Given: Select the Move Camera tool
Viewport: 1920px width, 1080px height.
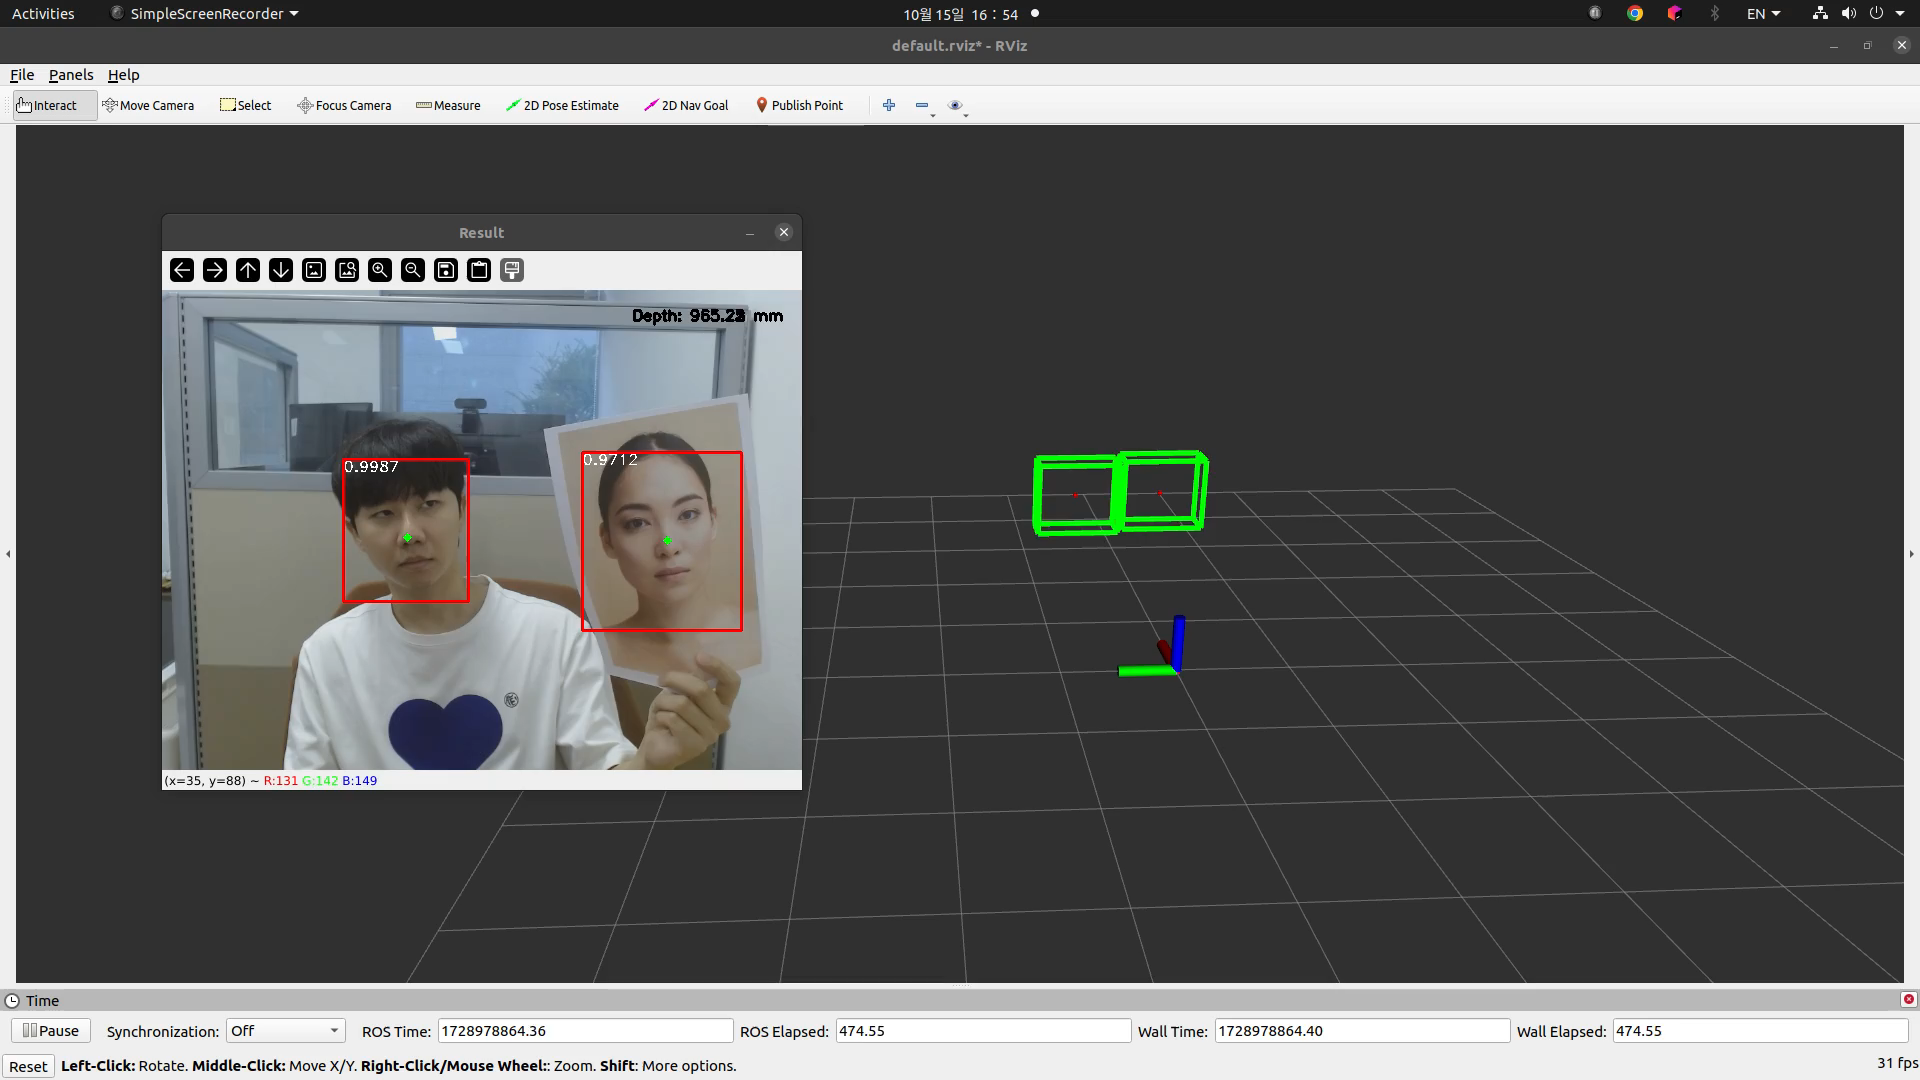Looking at the screenshot, I should point(148,105).
